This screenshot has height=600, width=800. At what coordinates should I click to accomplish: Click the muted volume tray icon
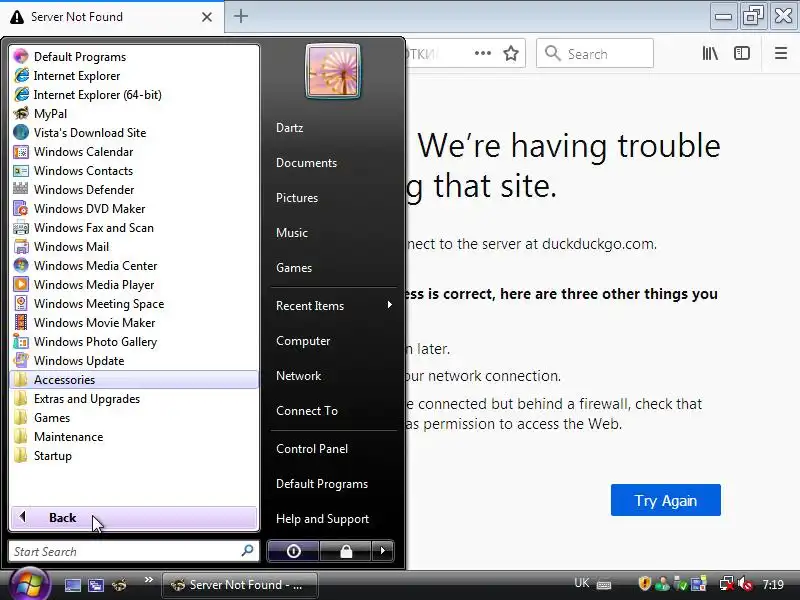tap(745, 583)
